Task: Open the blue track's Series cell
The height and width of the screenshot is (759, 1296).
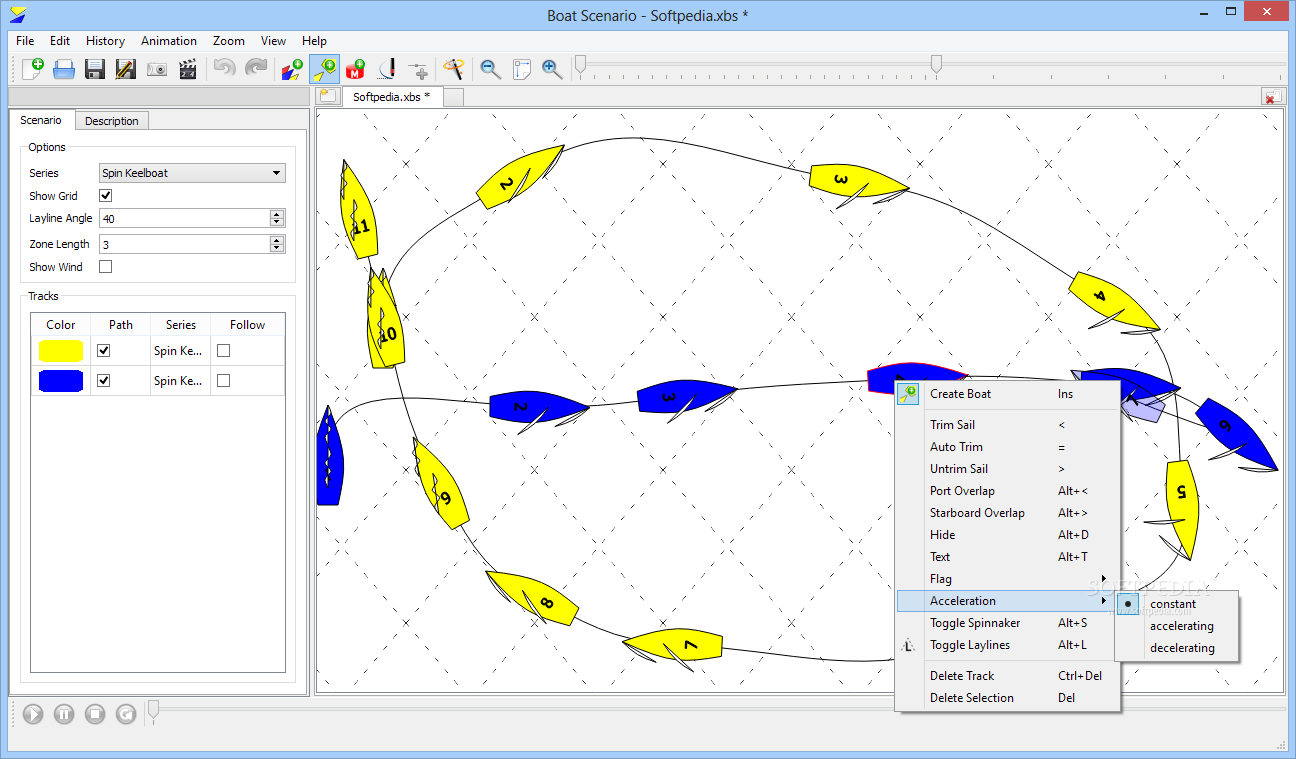Action: (x=180, y=381)
